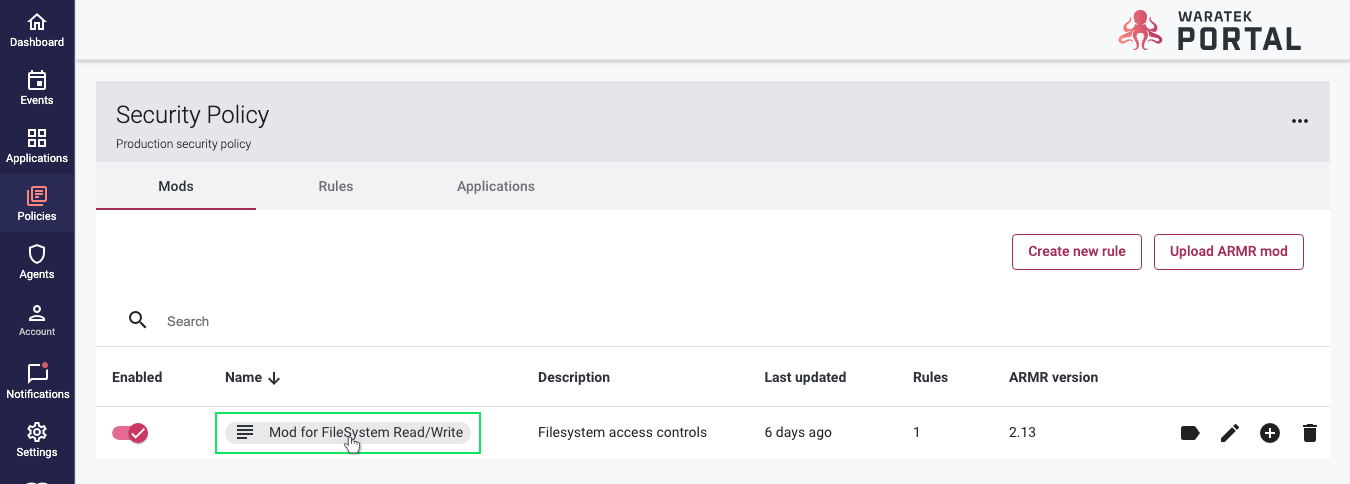Screen dimensions: 1350x484
Task: Open the Applications sidebar section
Action: click(x=37, y=146)
